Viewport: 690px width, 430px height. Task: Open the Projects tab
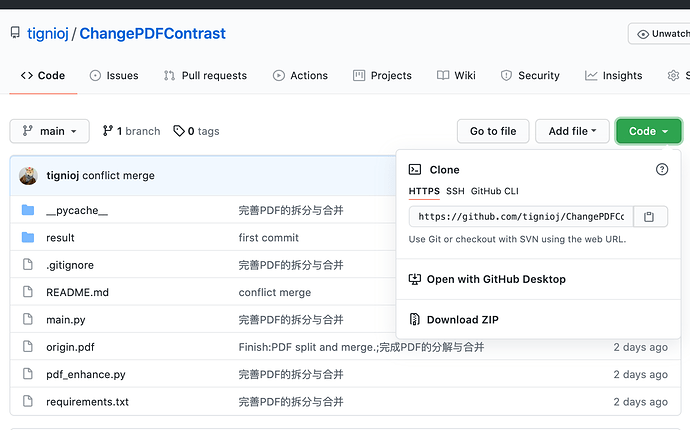(382, 76)
